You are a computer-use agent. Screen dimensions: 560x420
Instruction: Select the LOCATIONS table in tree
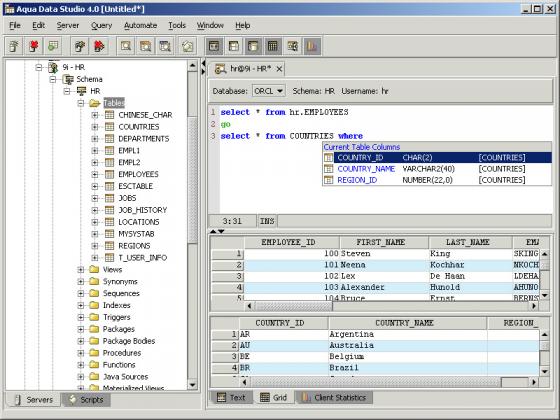coord(139,222)
